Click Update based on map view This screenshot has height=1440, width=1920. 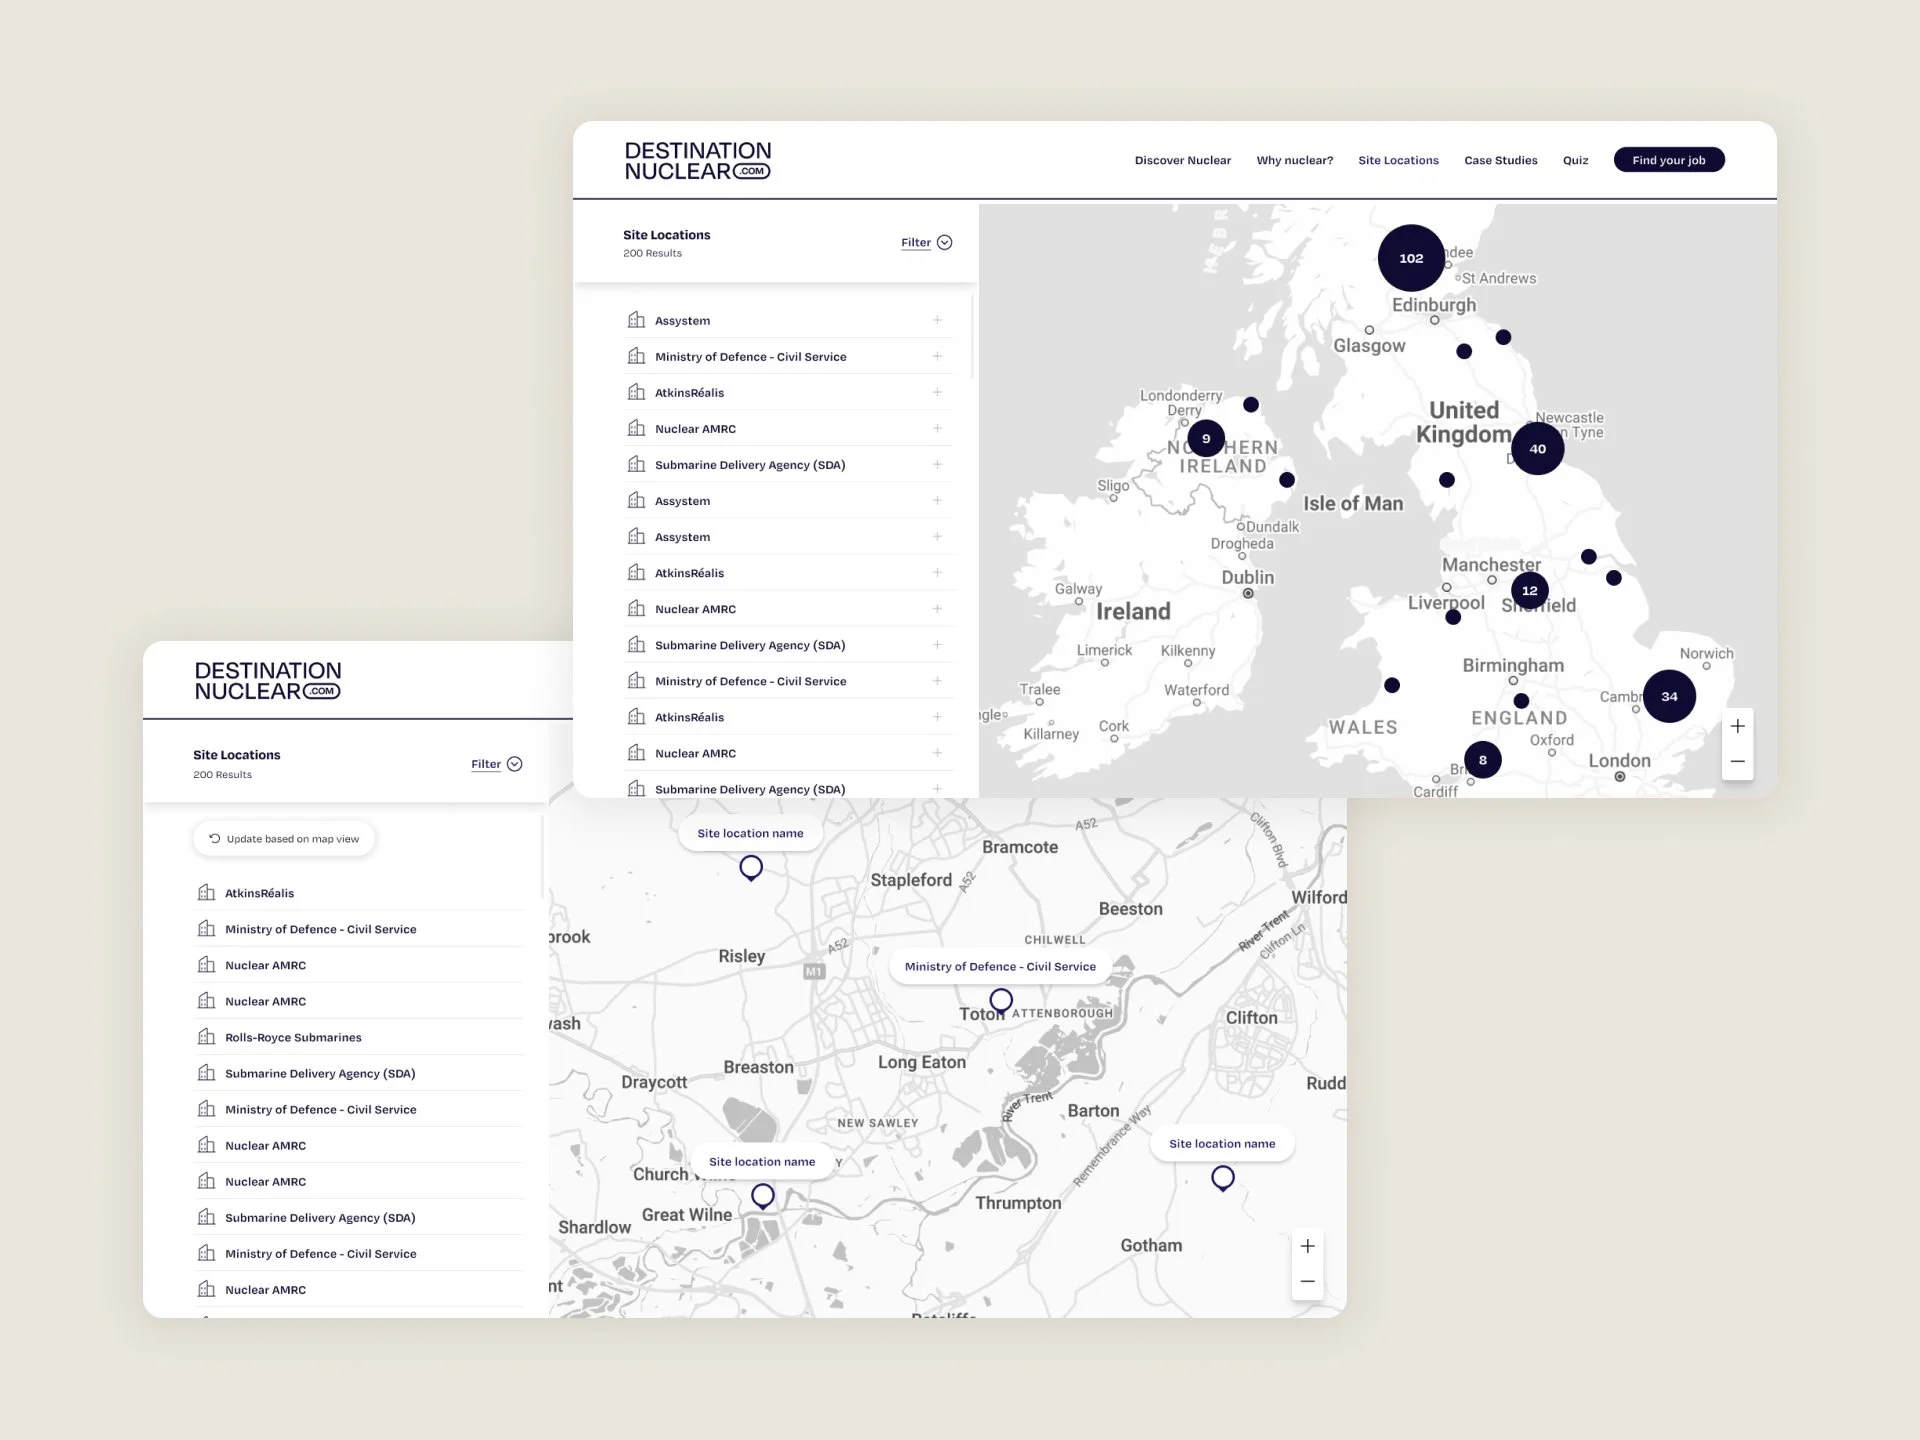point(284,839)
